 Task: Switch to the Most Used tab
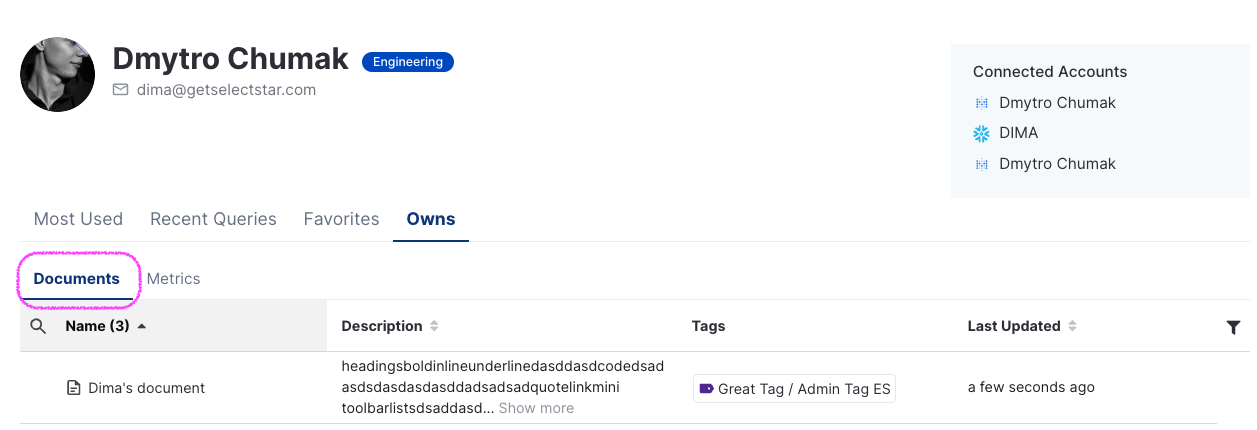(x=78, y=219)
